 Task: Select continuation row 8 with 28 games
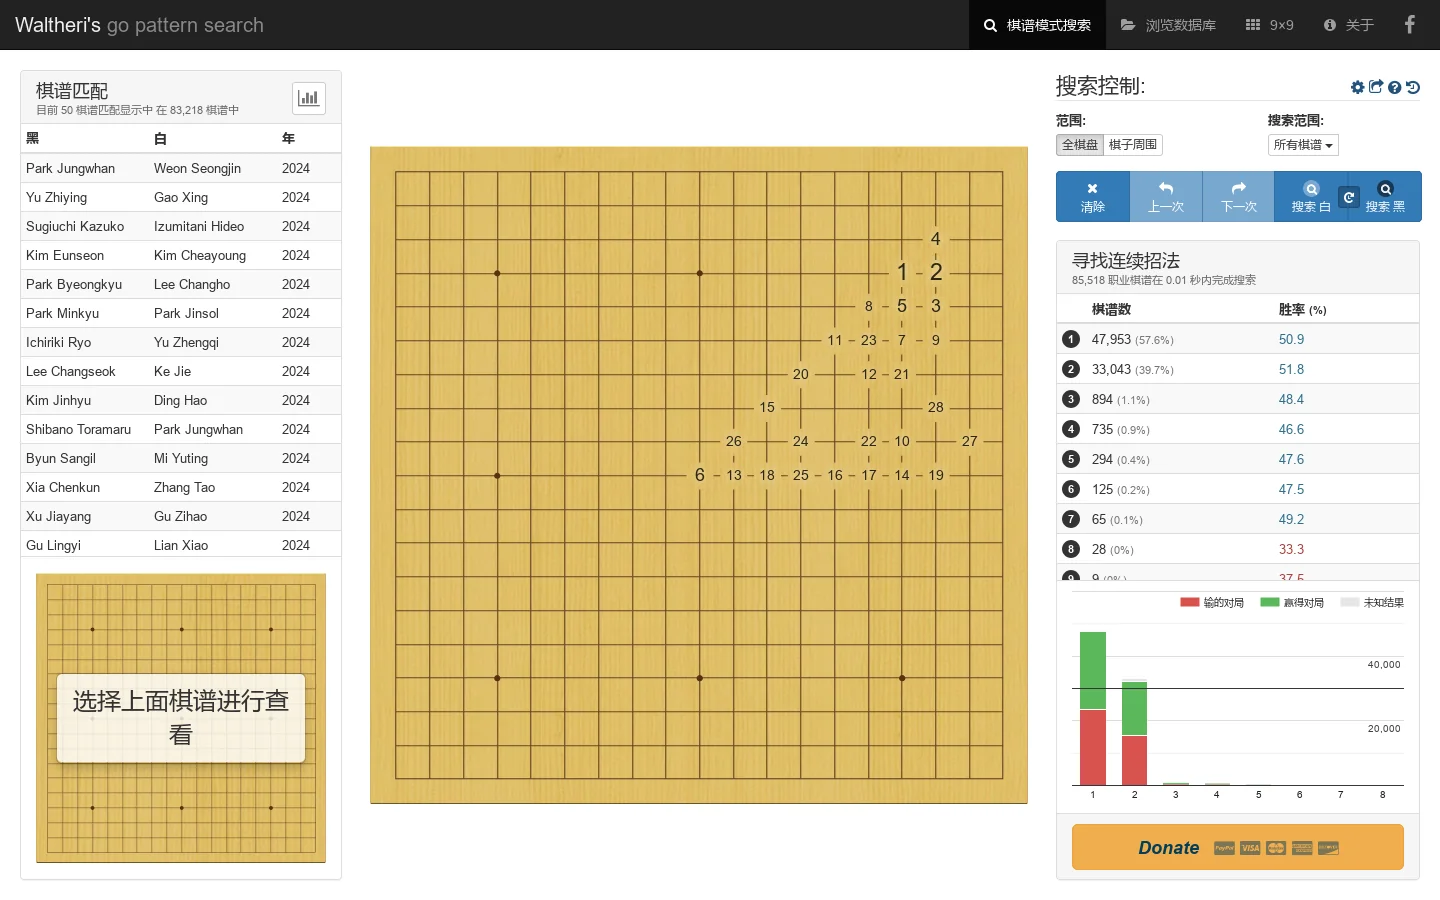click(1238, 549)
